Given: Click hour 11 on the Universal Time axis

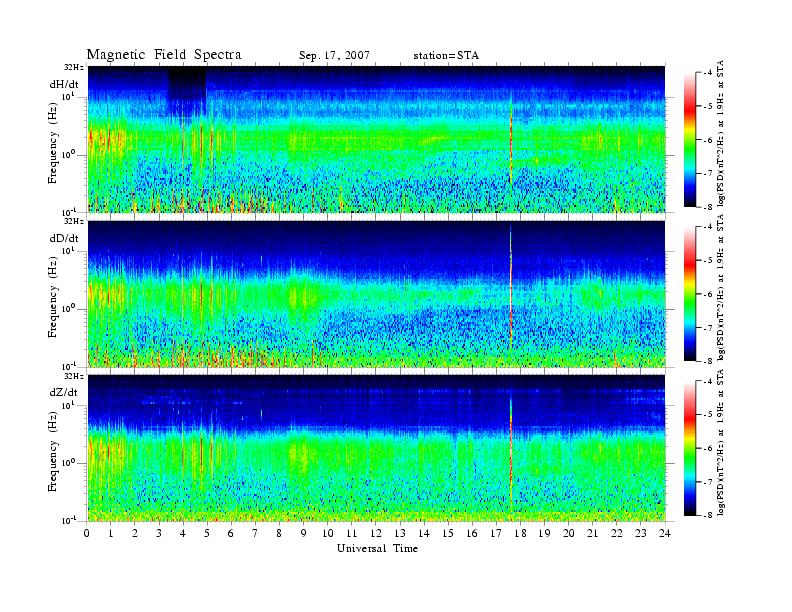Looking at the screenshot, I should 352,533.
